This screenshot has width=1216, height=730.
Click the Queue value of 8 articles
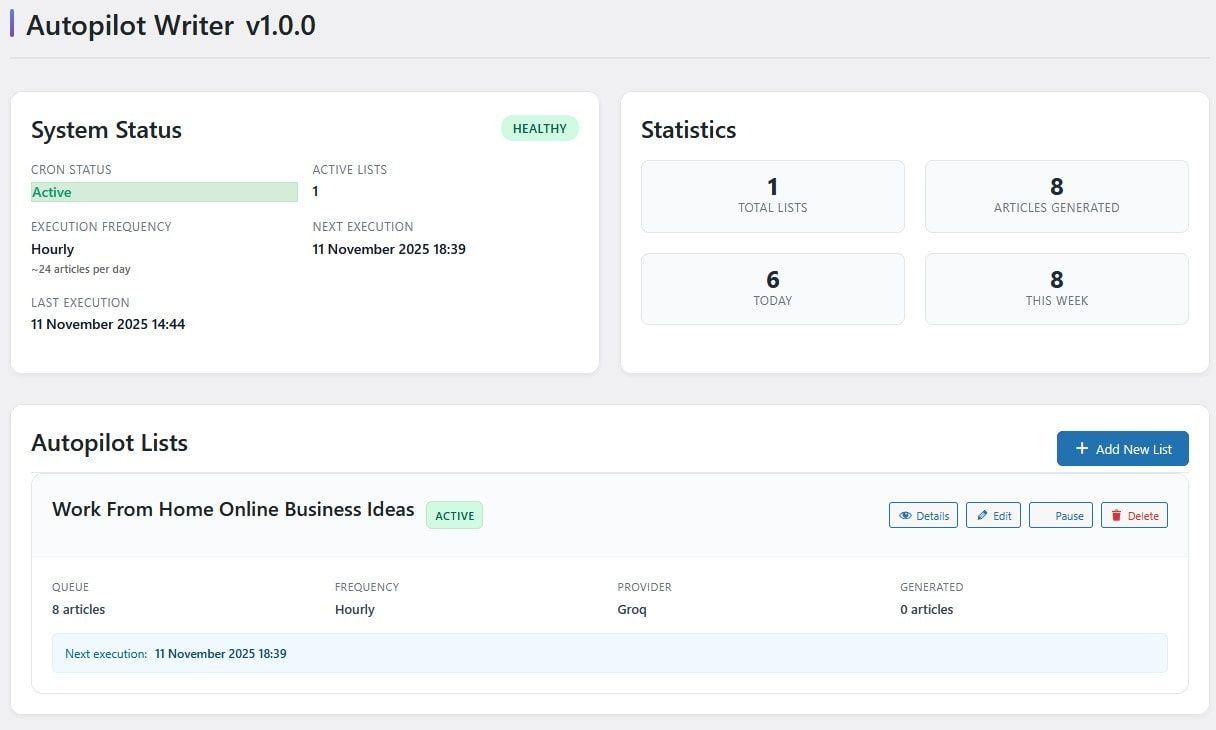pyautogui.click(x=78, y=609)
